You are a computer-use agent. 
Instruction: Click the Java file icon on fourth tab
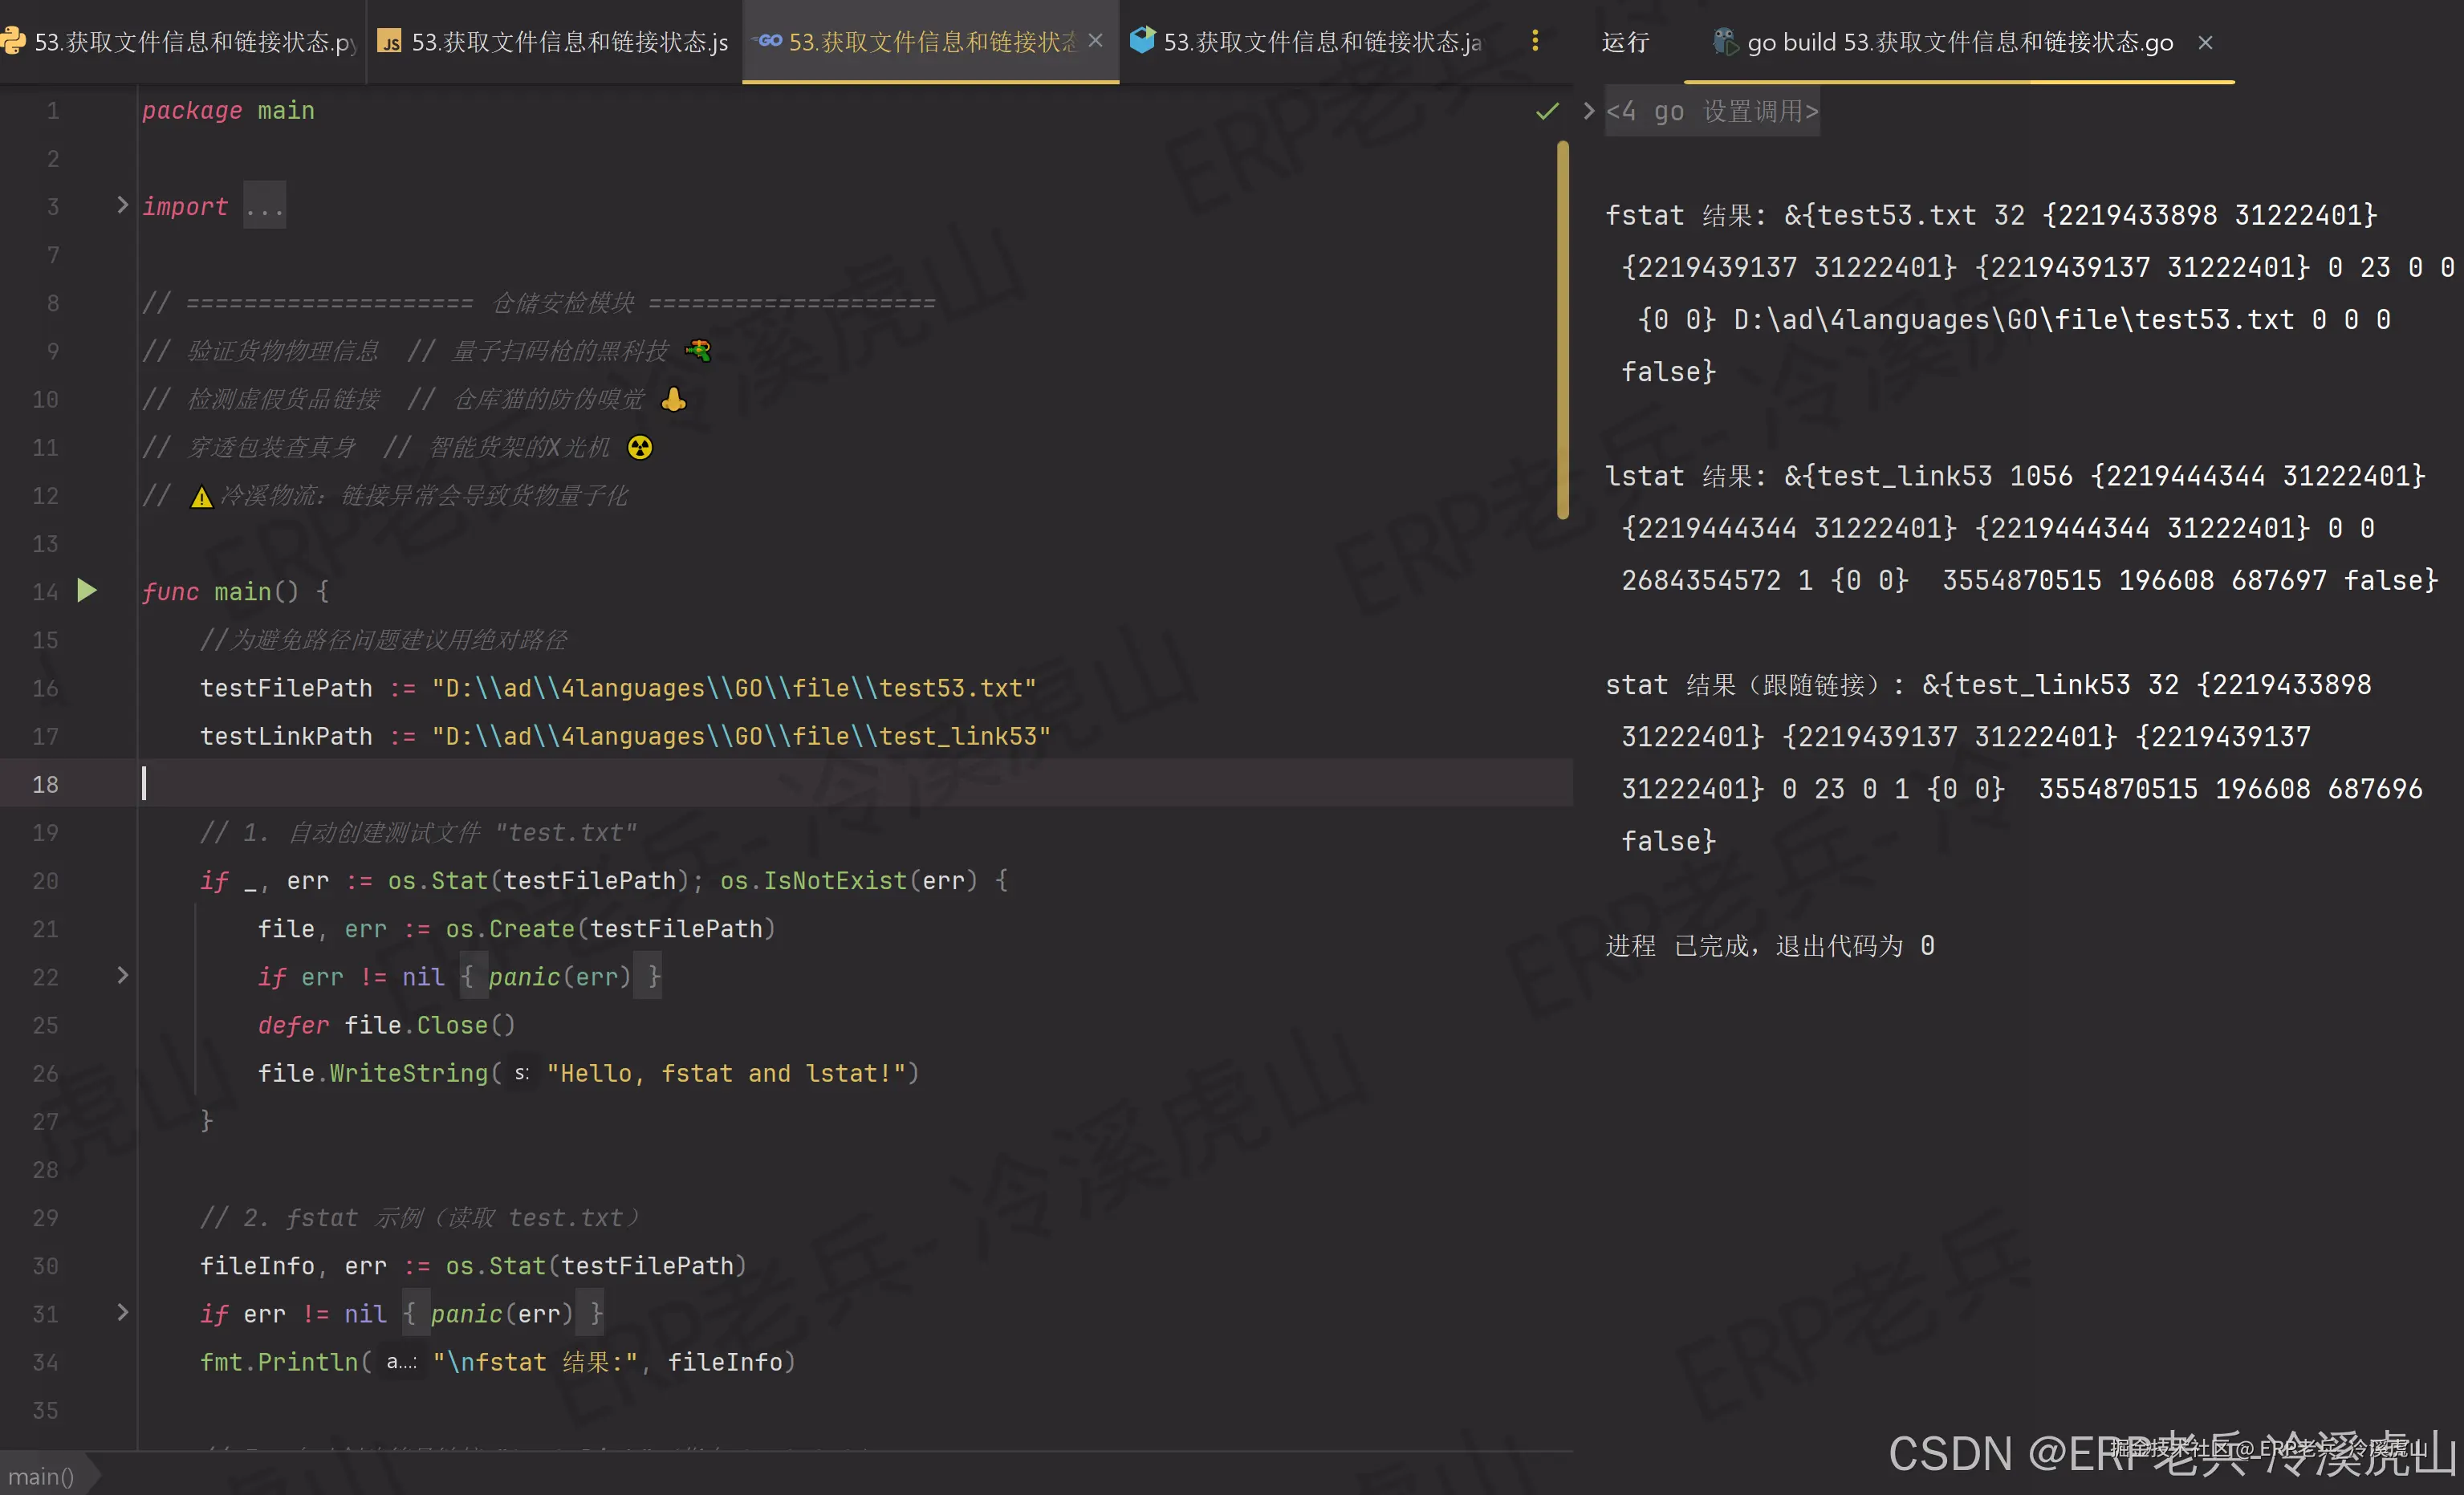(x=1141, y=41)
